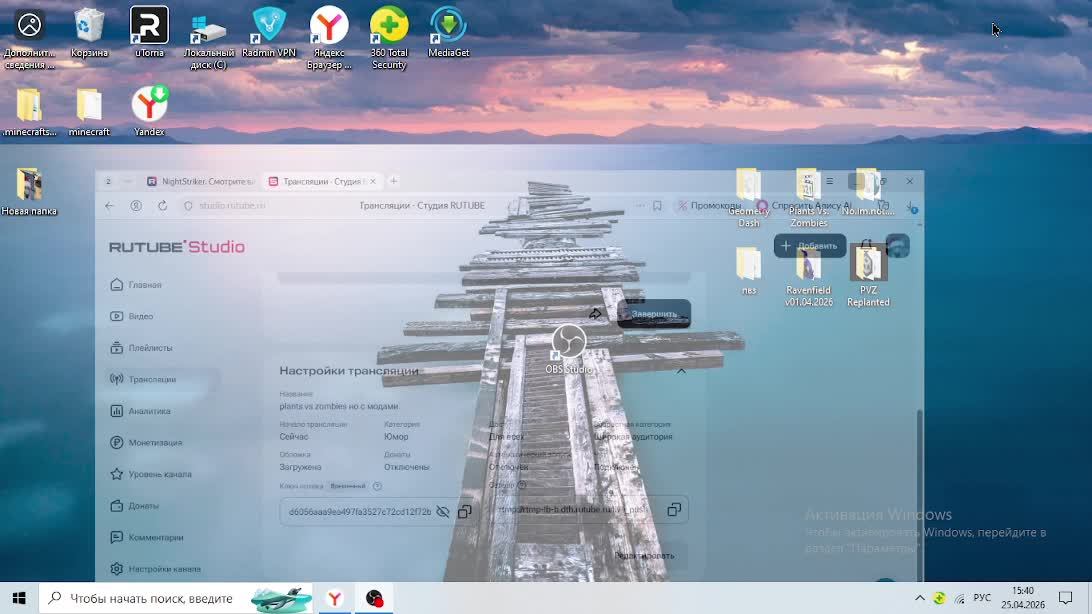This screenshot has width=1092, height=614.
Task: Launch OBS Studio desktop shortcut
Action: (569, 349)
